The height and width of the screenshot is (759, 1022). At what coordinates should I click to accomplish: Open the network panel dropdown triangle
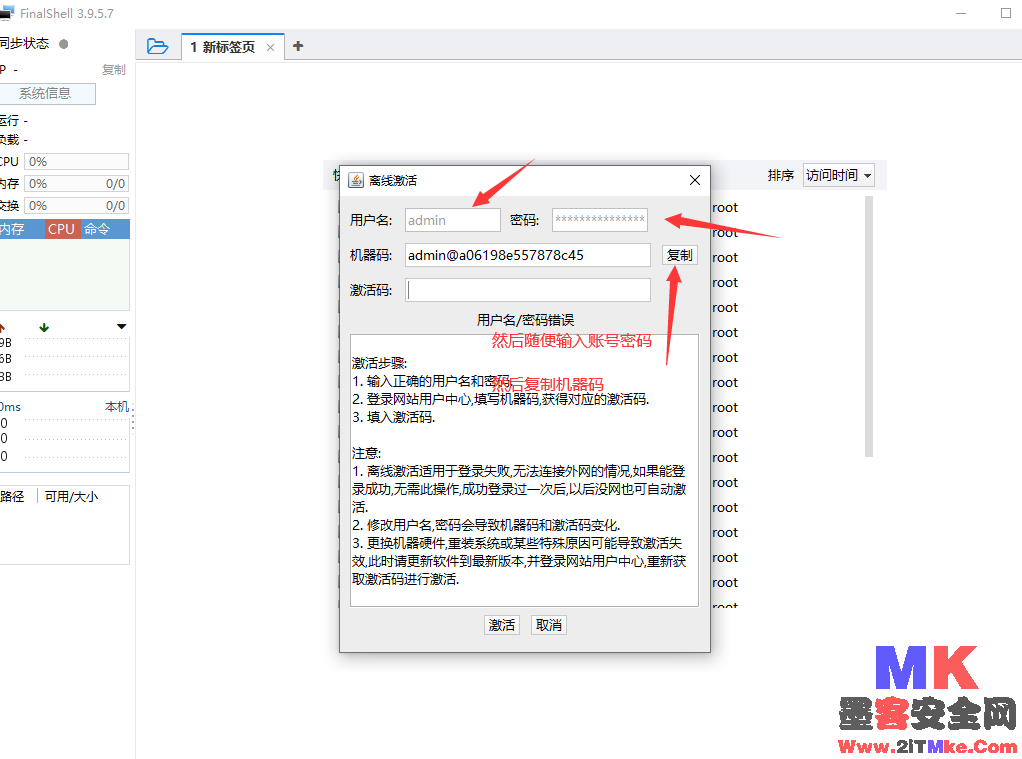(x=121, y=326)
